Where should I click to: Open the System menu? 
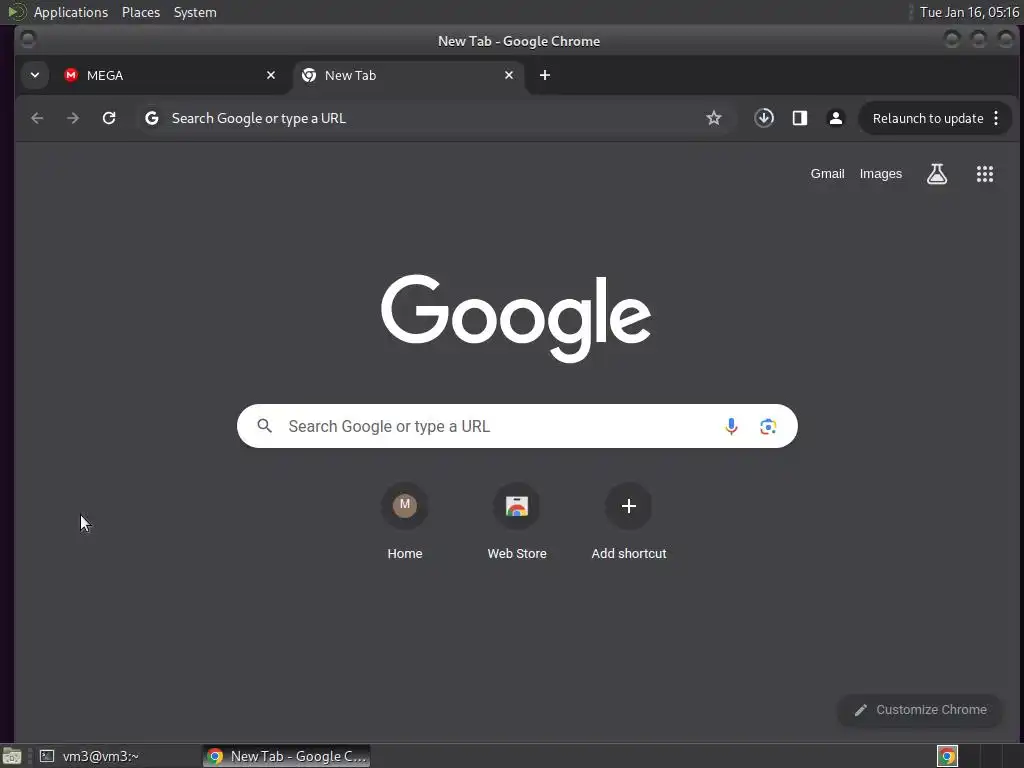pos(195,12)
